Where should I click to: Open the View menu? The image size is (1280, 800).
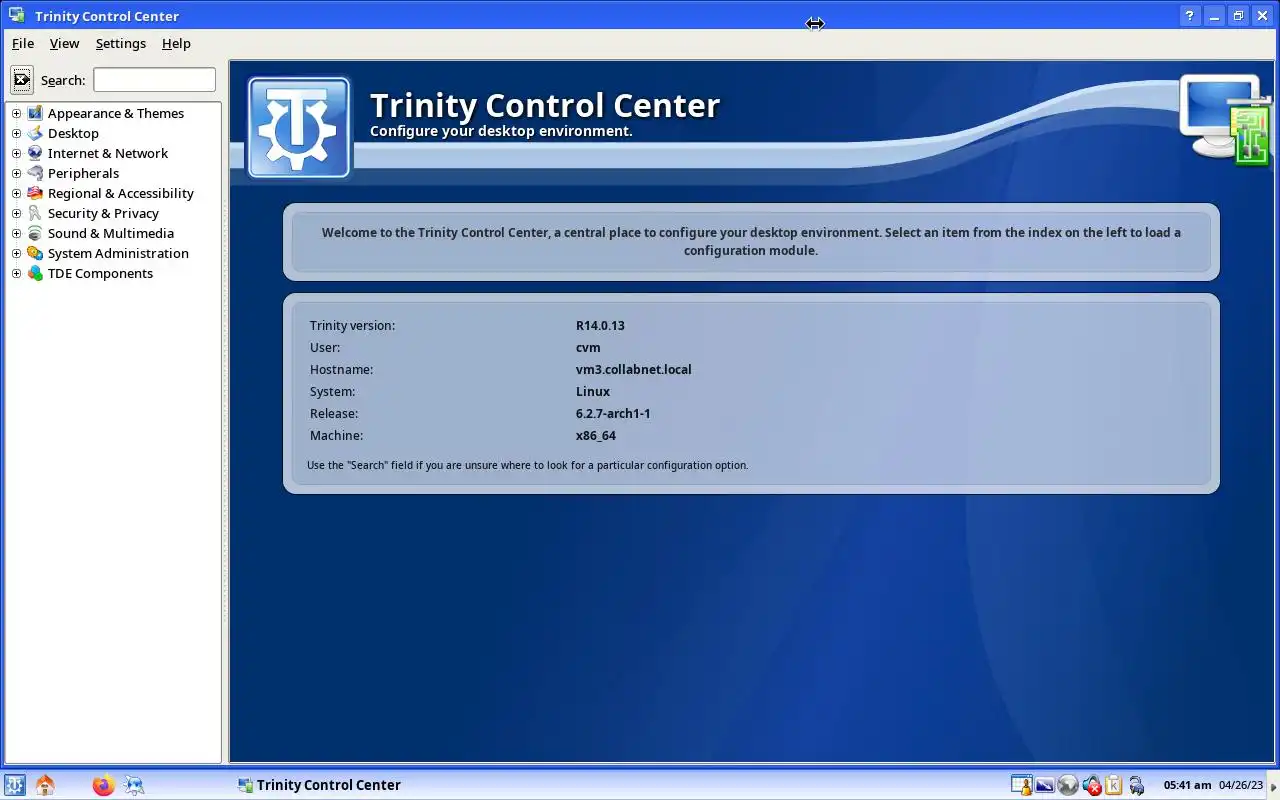pyautogui.click(x=64, y=43)
